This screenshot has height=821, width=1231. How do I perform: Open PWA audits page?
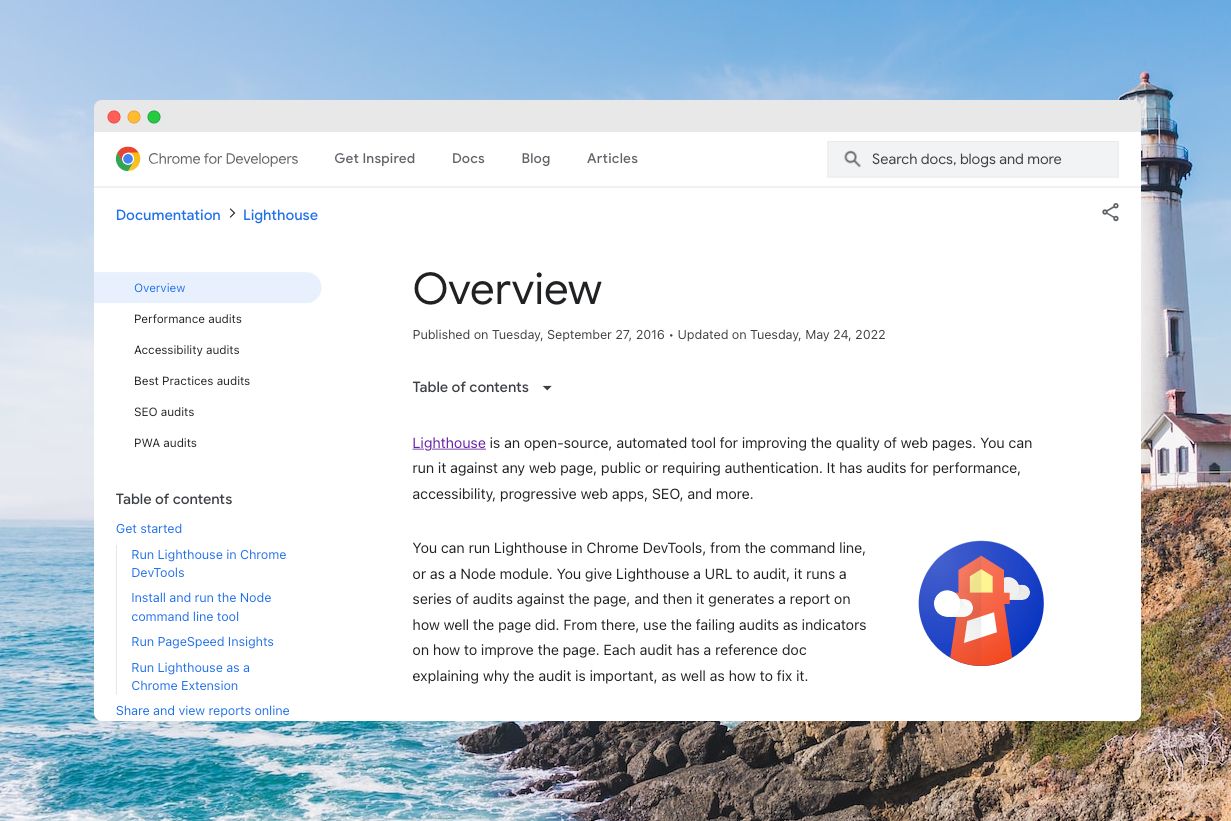tap(165, 443)
